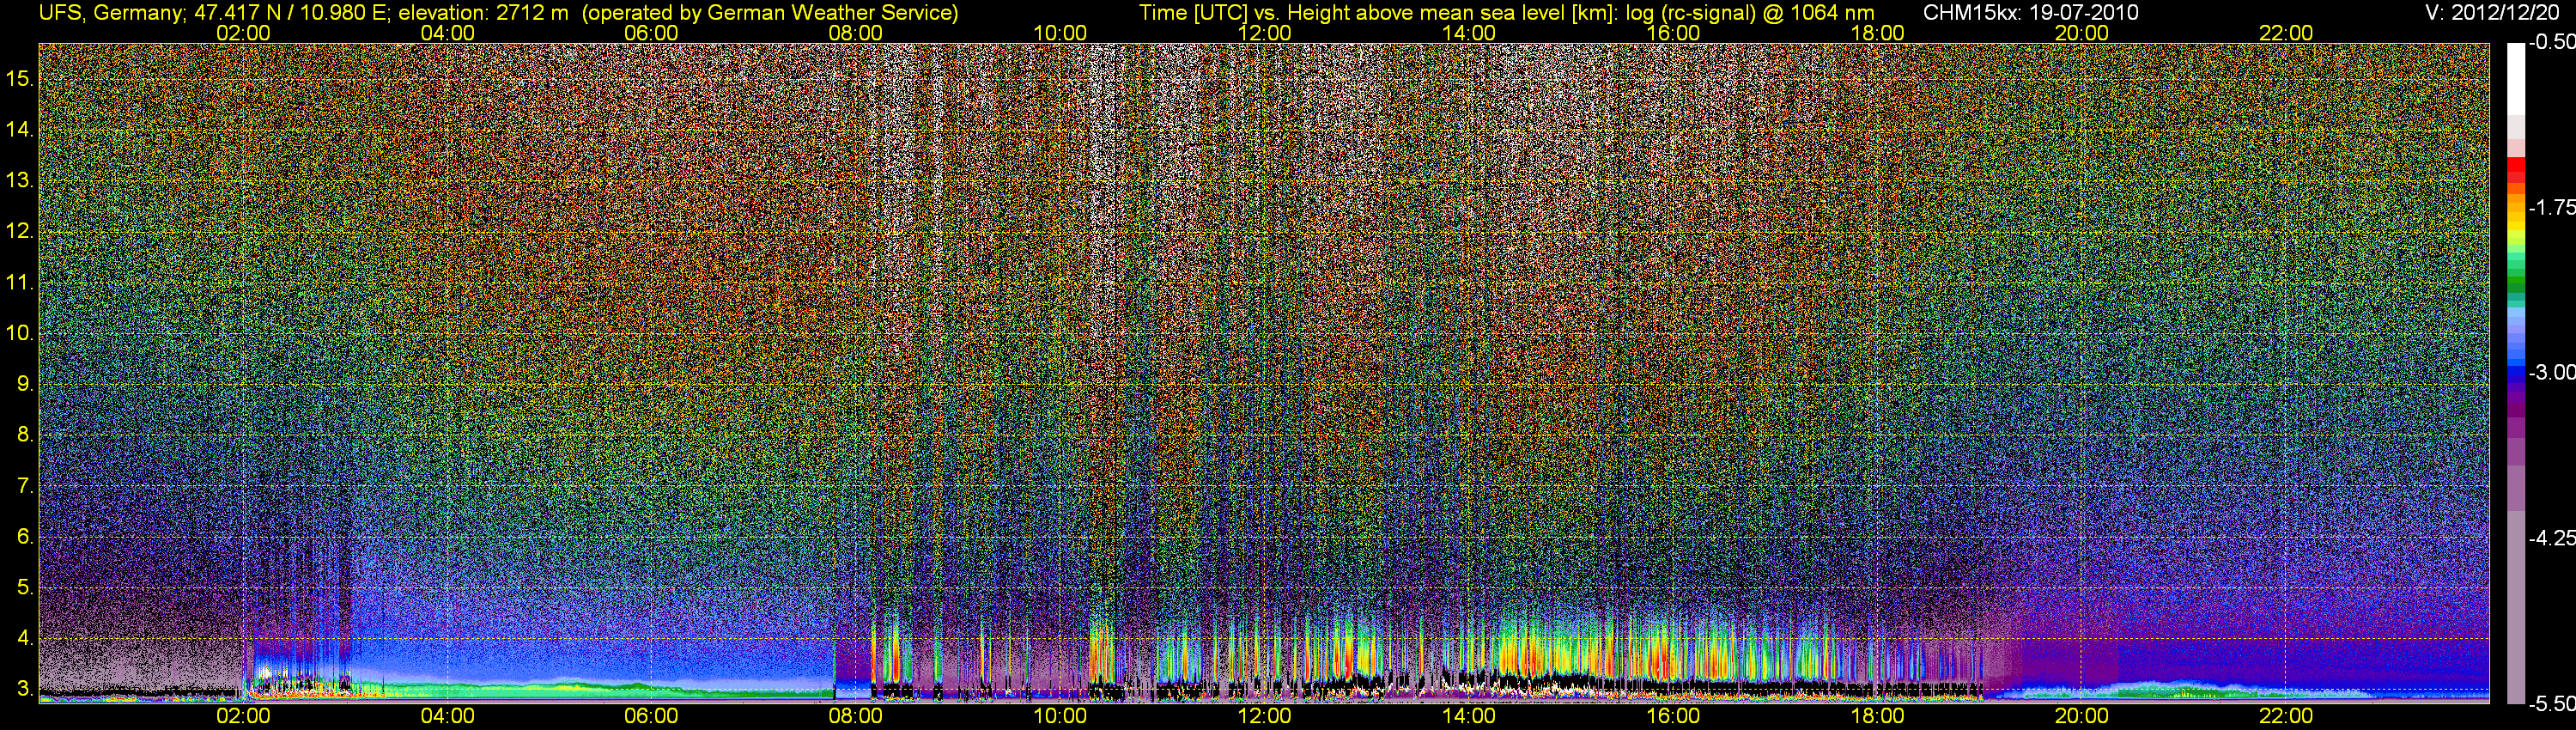Click the 16:00 label on the top time axis

coord(1672,33)
